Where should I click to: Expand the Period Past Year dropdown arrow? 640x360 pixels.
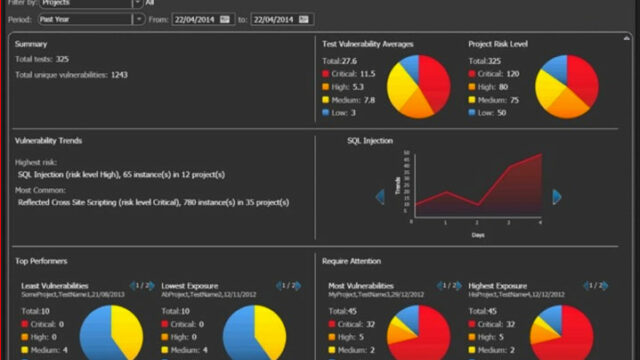139,19
